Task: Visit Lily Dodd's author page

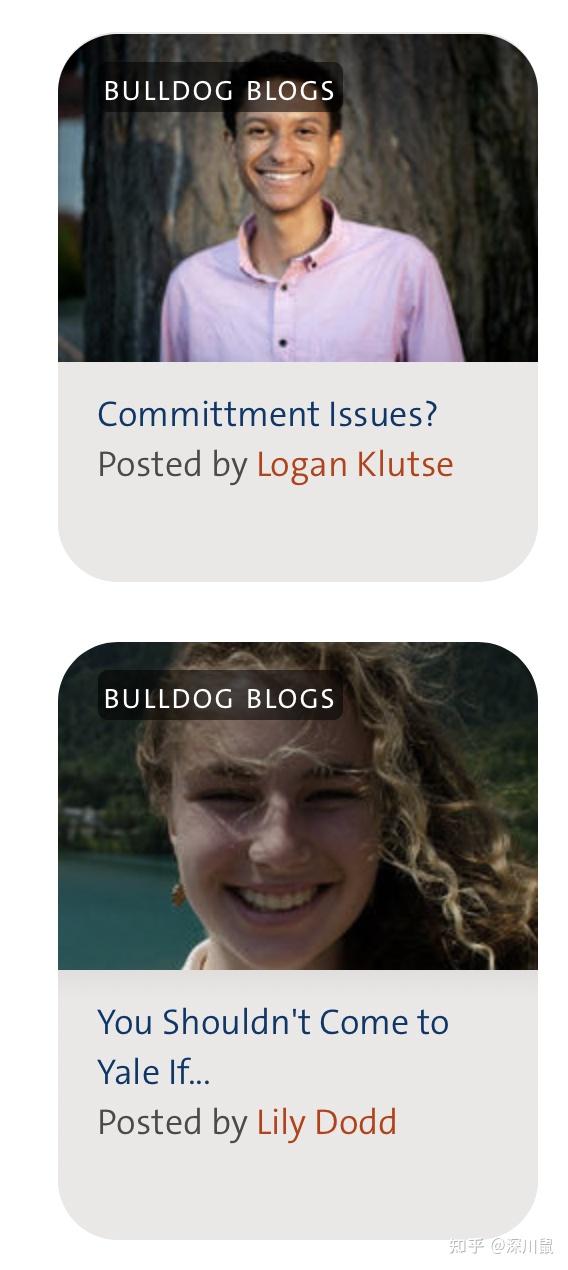Action: pos(327,1122)
